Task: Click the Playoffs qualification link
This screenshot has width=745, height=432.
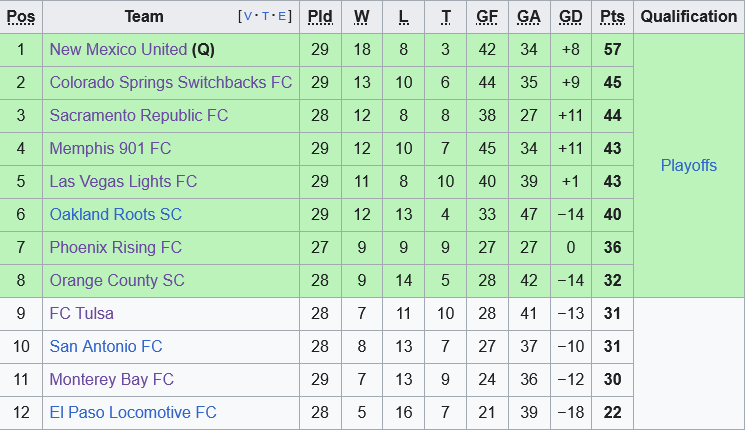Action: pos(688,165)
